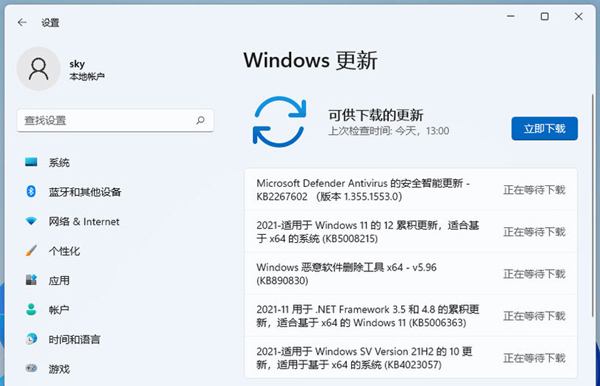The width and height of the screenshot is (600, 386).
Task: Click 正在等待下载 status for KB5008215
Action: [x=534, y=232]
